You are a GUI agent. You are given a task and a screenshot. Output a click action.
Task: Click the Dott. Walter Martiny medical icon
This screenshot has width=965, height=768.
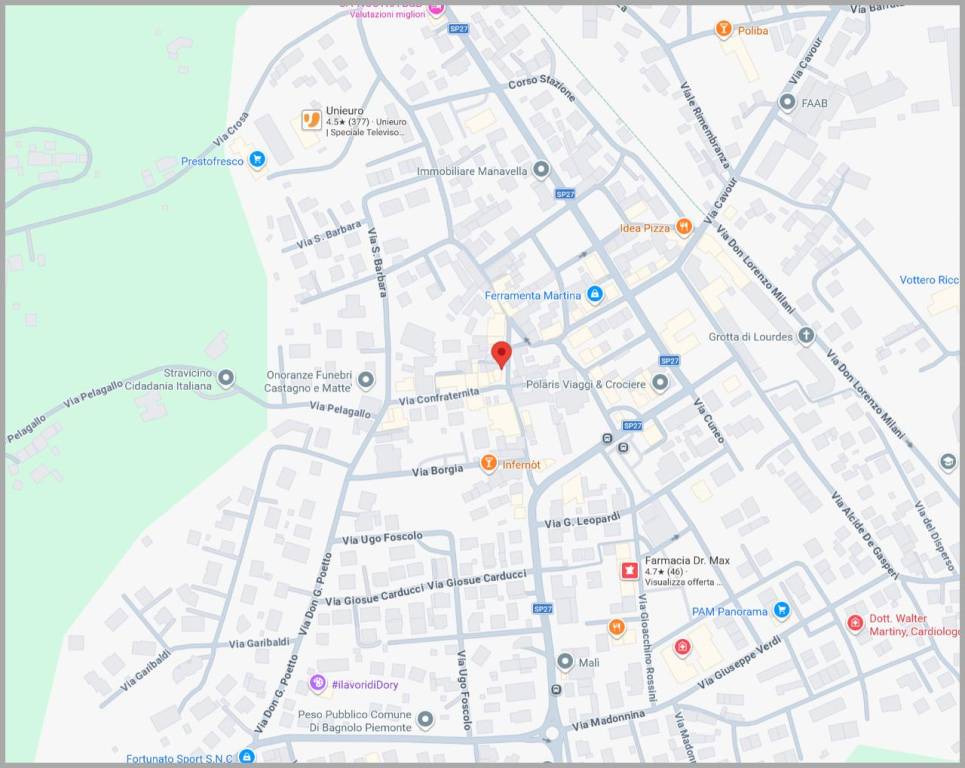pyautogui.click(x=855, y=623)
